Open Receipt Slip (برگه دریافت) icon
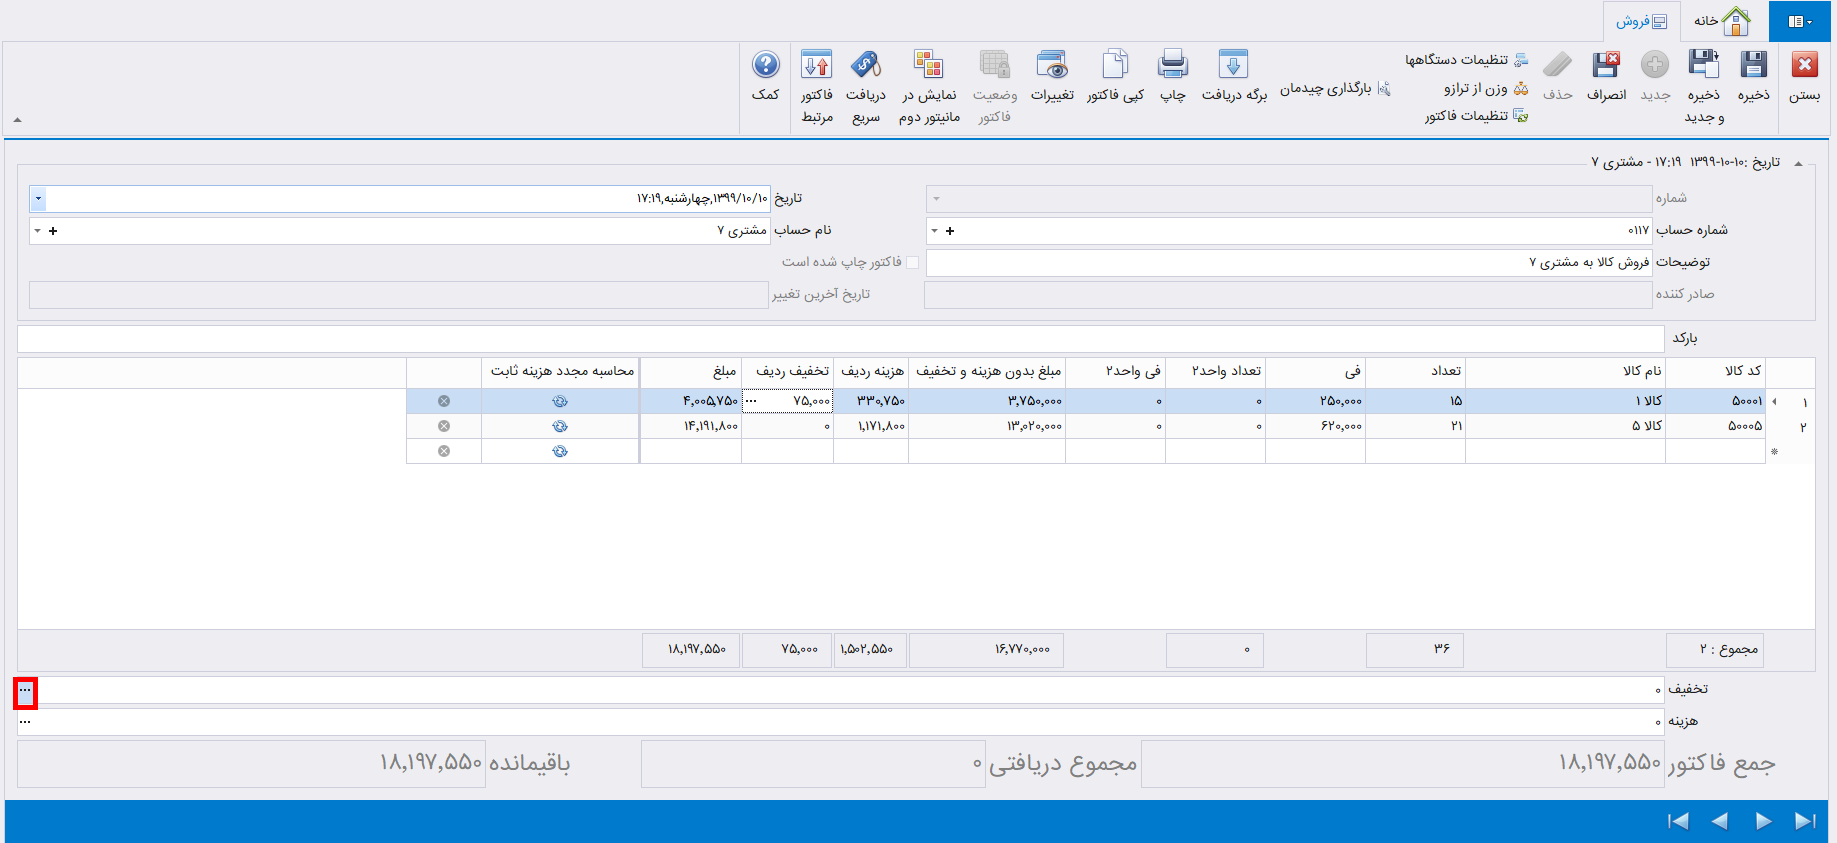 [x=1233, y=66]
